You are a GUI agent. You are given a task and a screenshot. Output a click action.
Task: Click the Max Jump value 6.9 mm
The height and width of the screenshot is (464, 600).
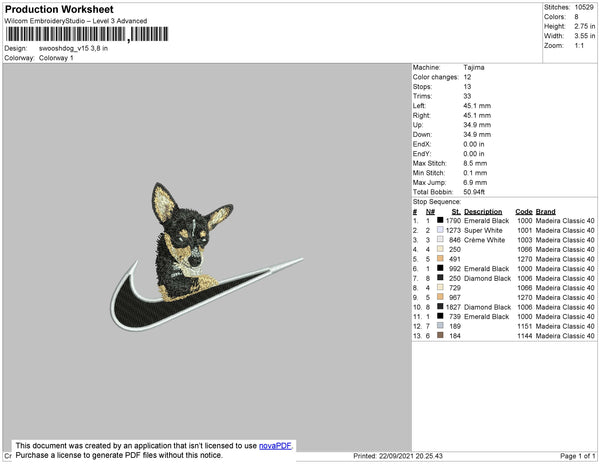tap(475, 182)
